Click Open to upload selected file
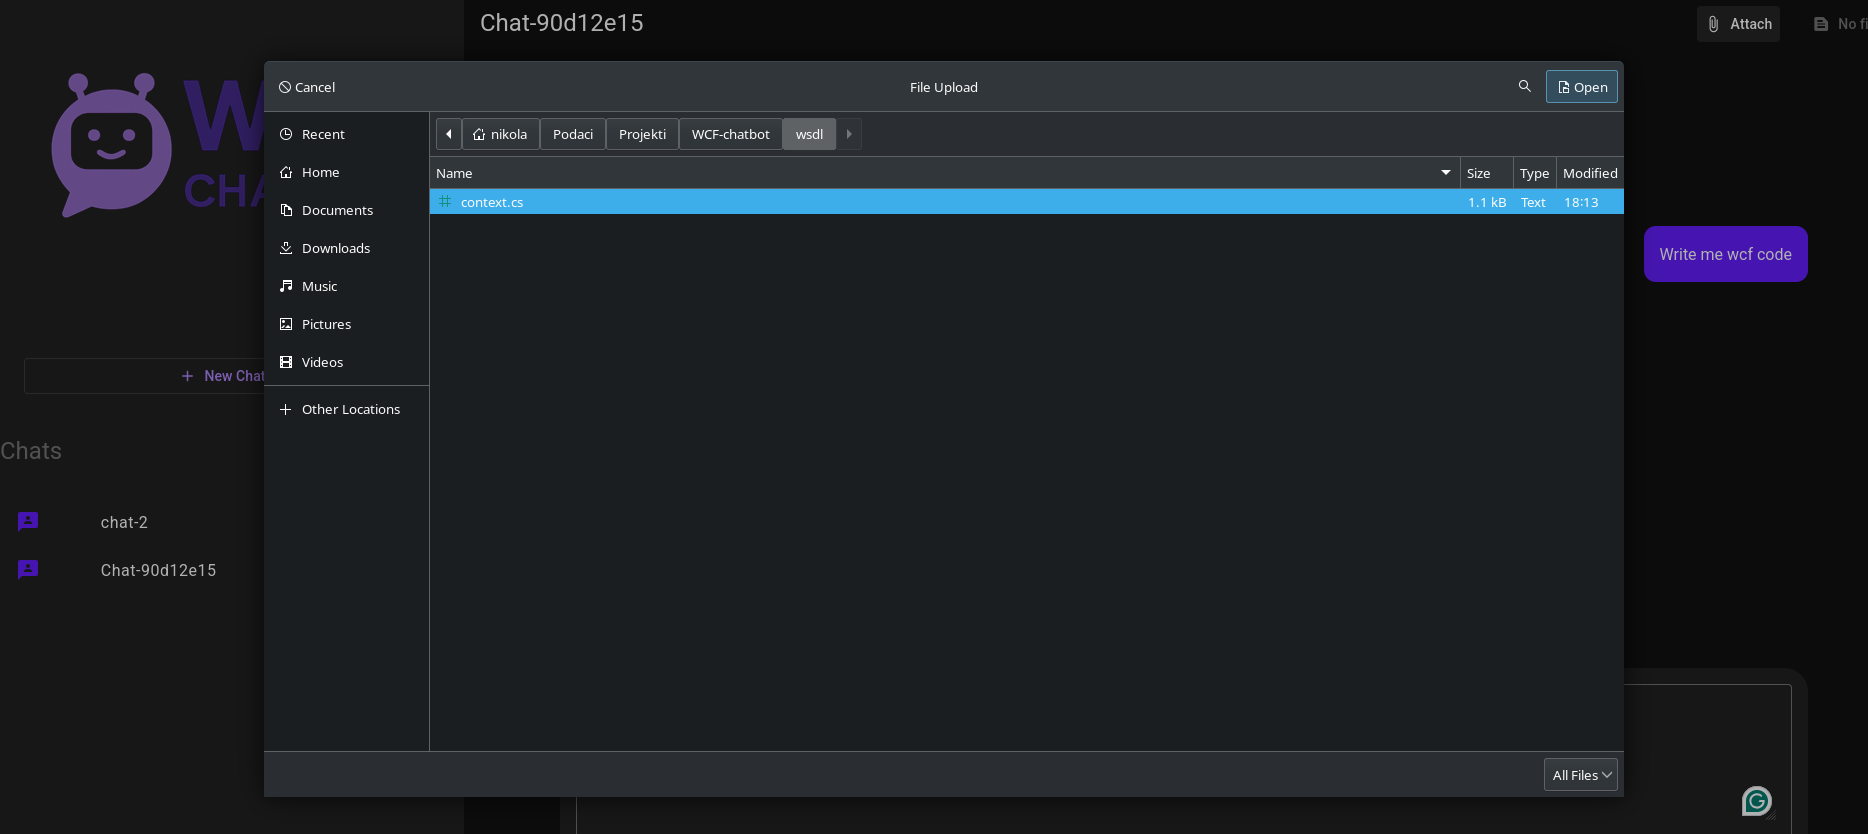Image resolution: width=1868 pixels, height=834 pixels. [1582, 87]
